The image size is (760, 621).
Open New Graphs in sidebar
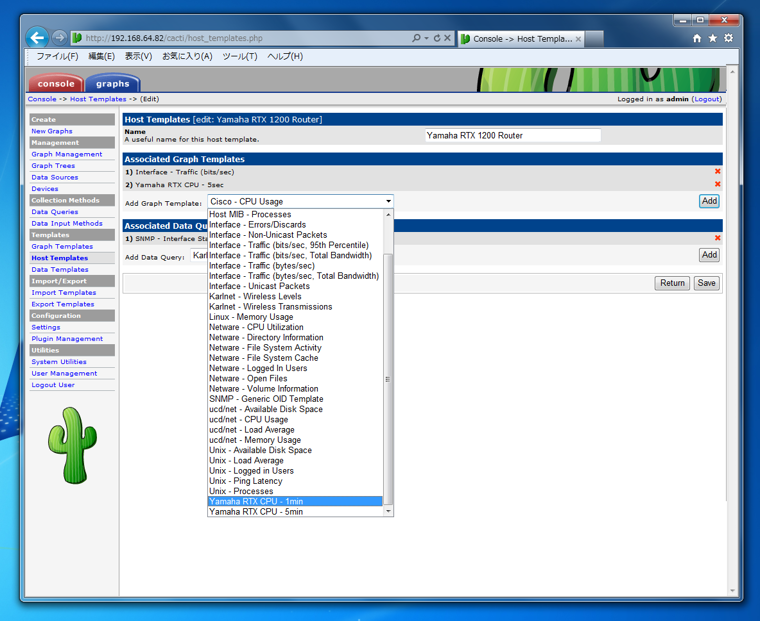tap(52, 131)
